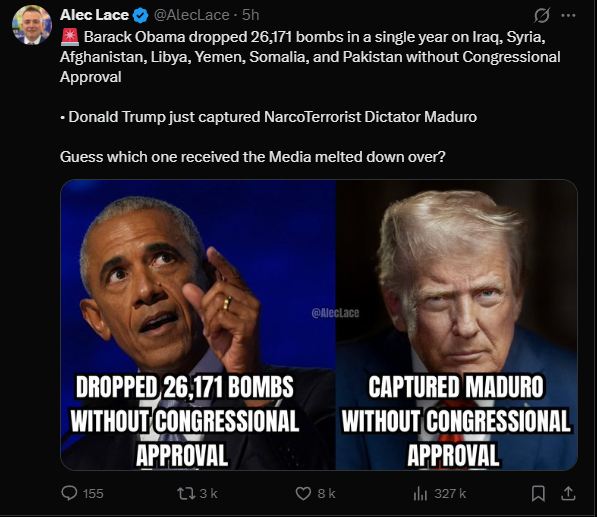
Task: Open the reply speech bubble icon
Action: pyautogui.click(x=69, y=493)
